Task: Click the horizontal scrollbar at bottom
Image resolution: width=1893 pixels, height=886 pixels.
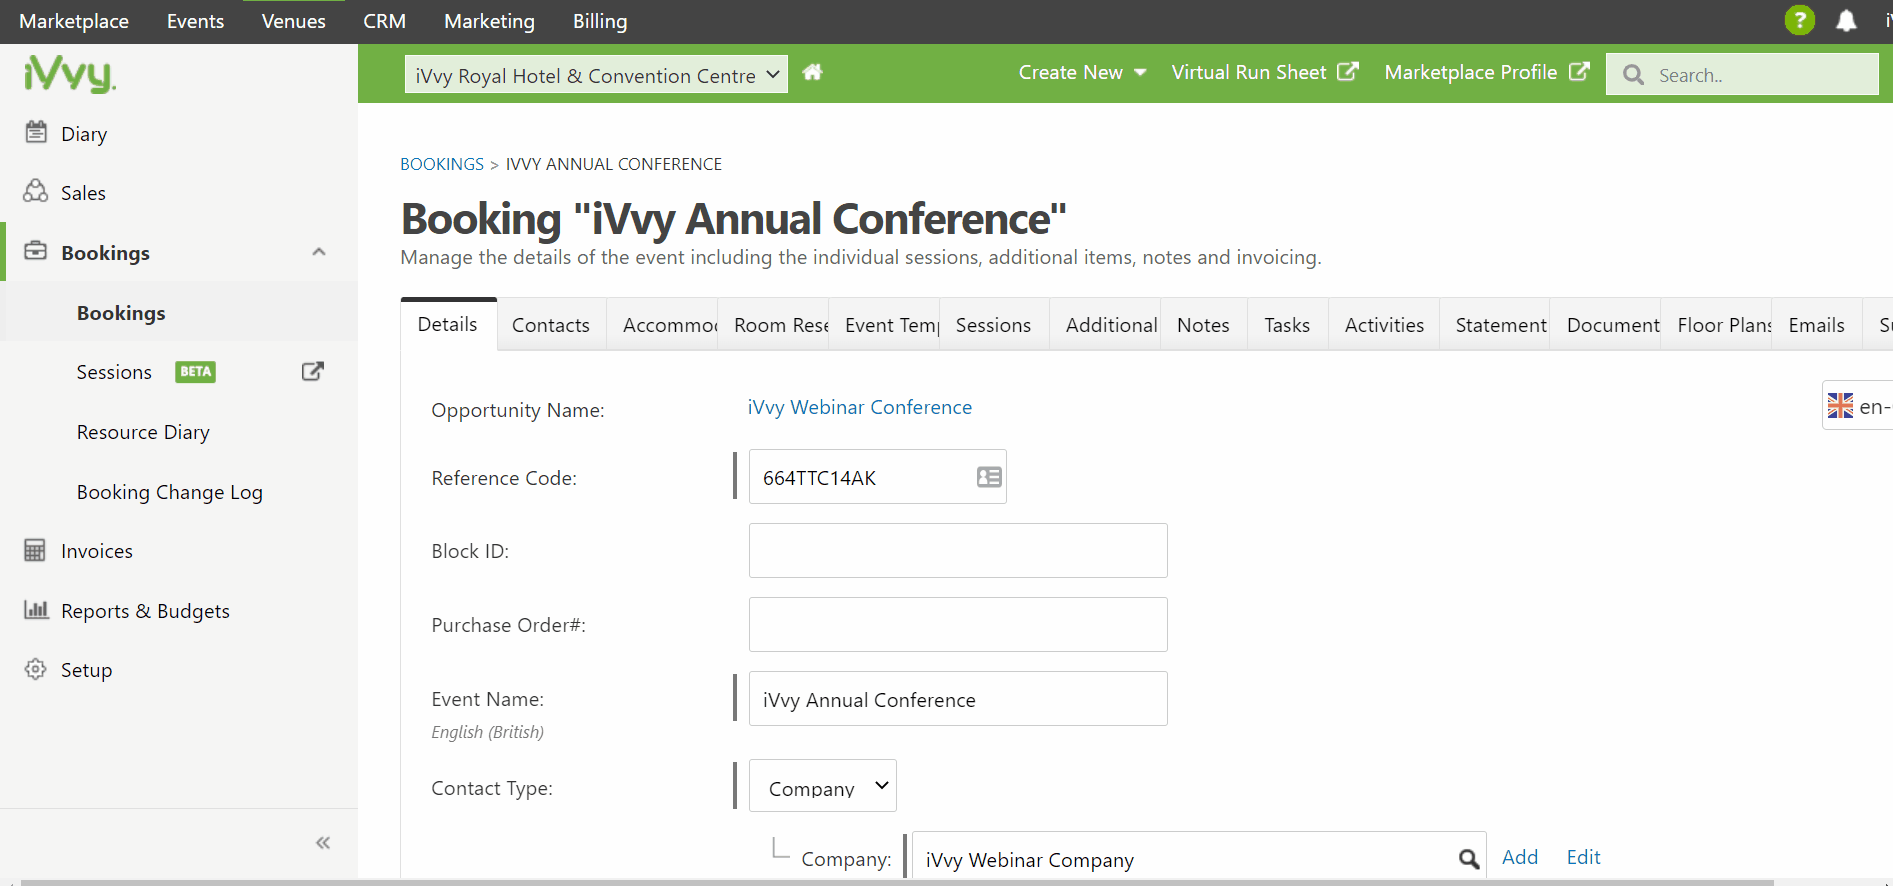Action: click(897, 883)
